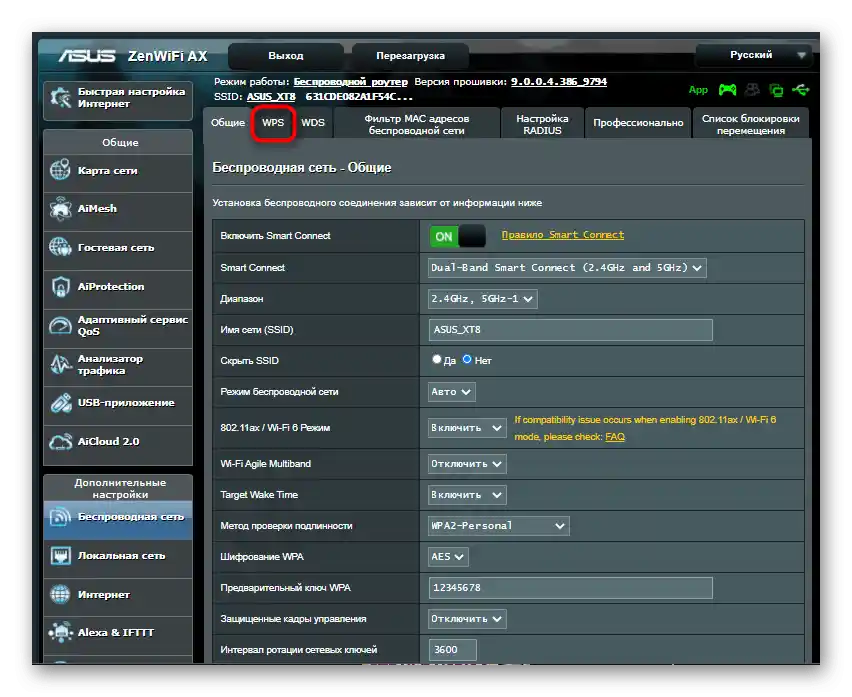Open the Профессионально tab

click(638, 123)
